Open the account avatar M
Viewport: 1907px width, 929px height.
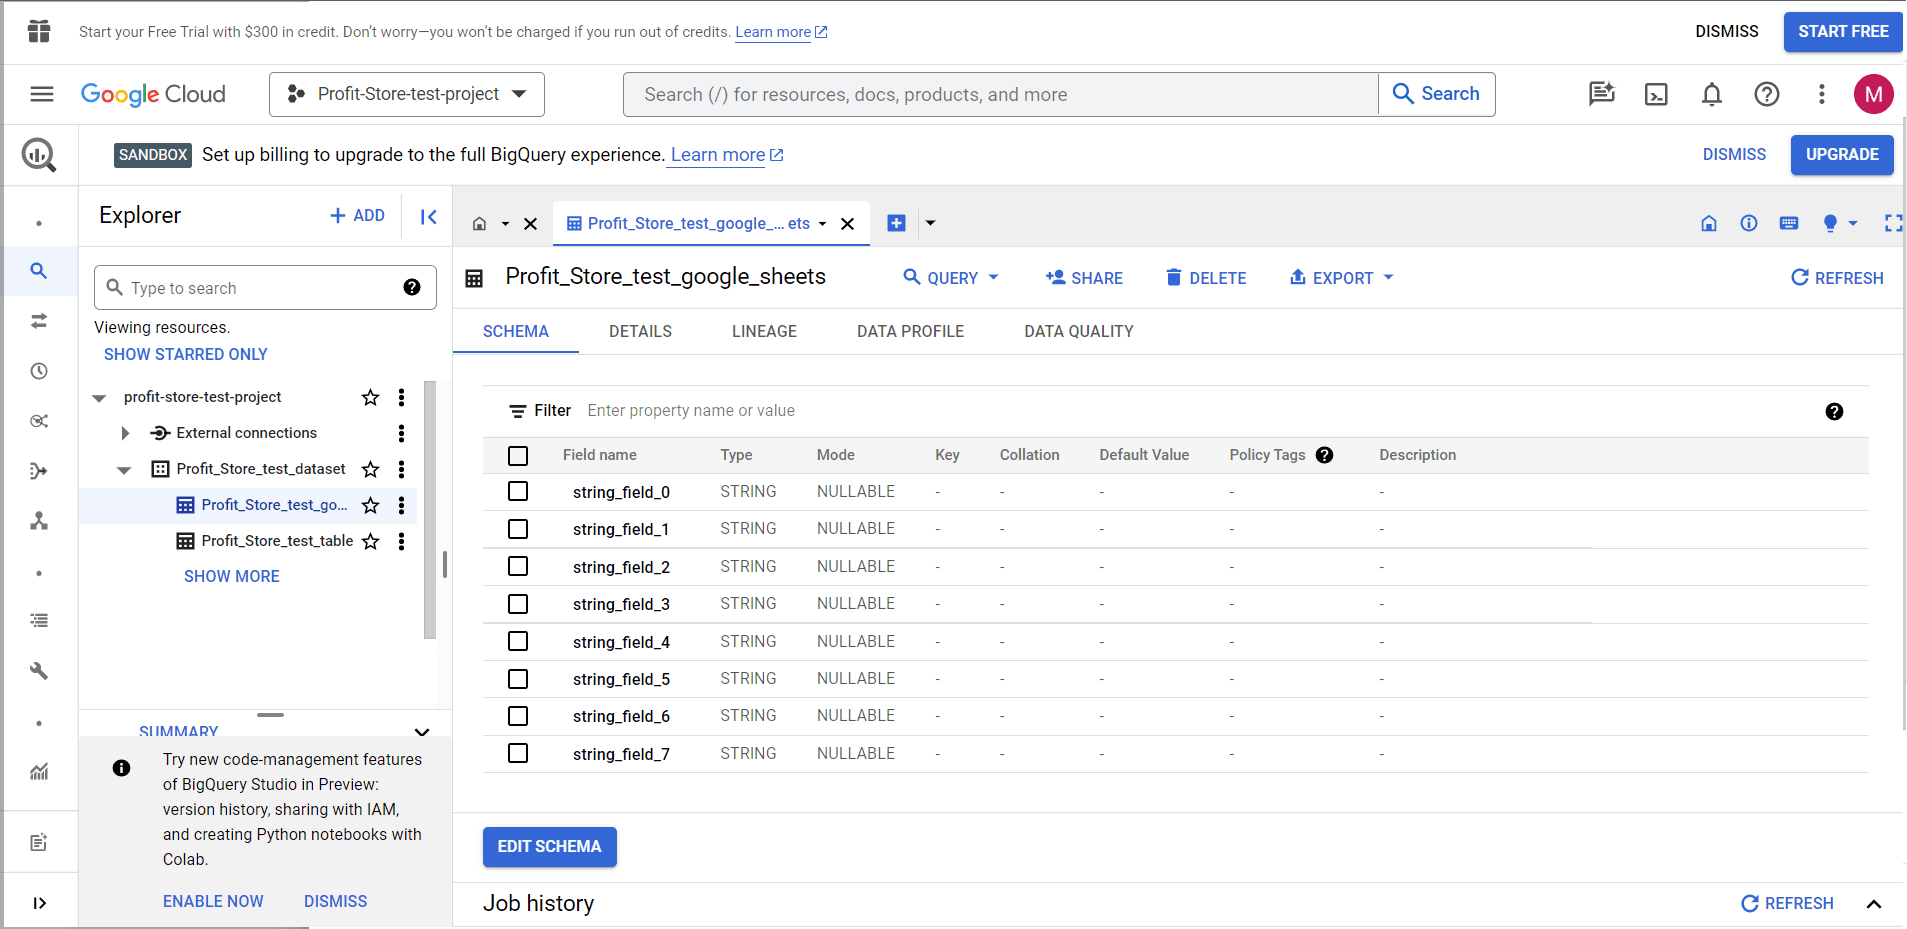[1873, 94]
